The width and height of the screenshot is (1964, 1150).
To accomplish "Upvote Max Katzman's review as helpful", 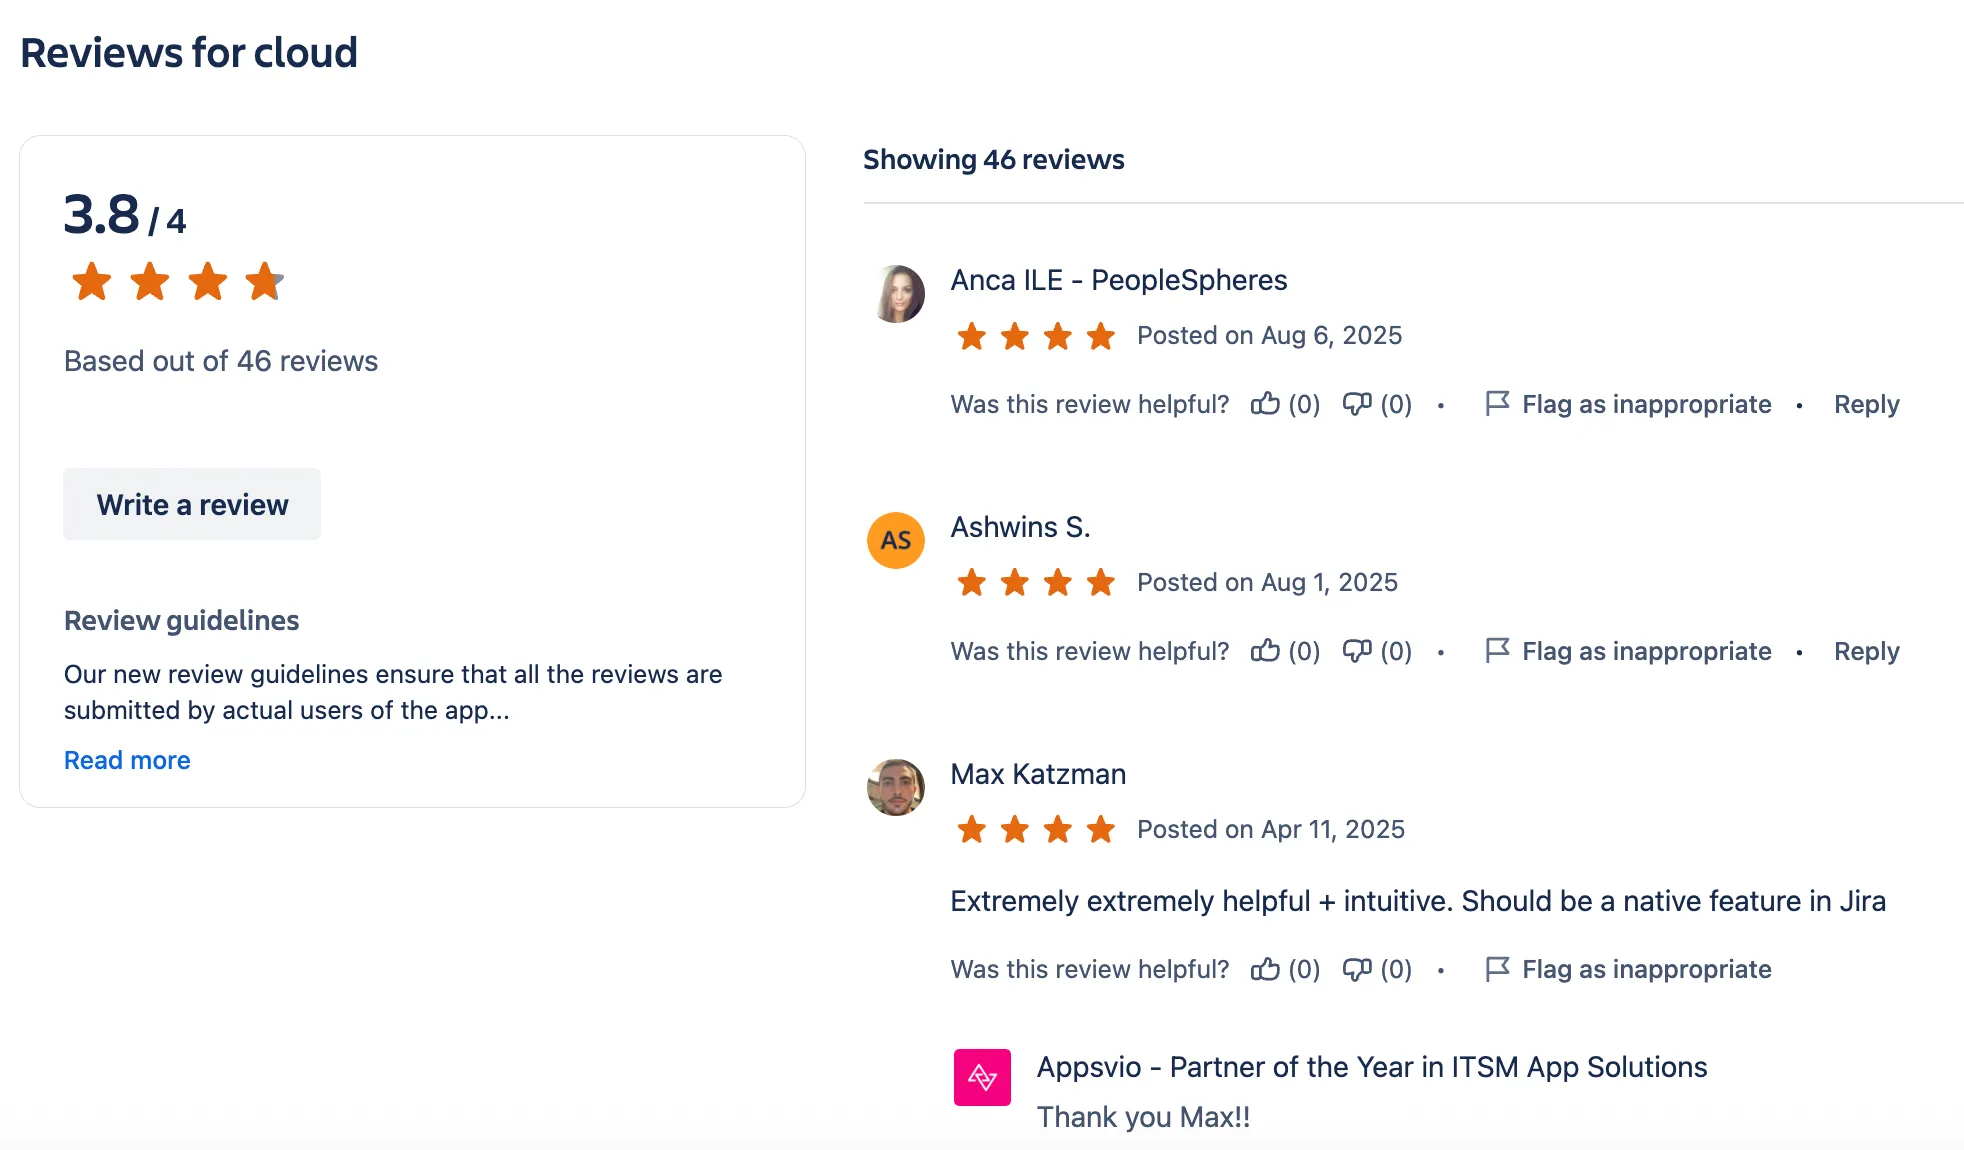I will point(1266,969).
